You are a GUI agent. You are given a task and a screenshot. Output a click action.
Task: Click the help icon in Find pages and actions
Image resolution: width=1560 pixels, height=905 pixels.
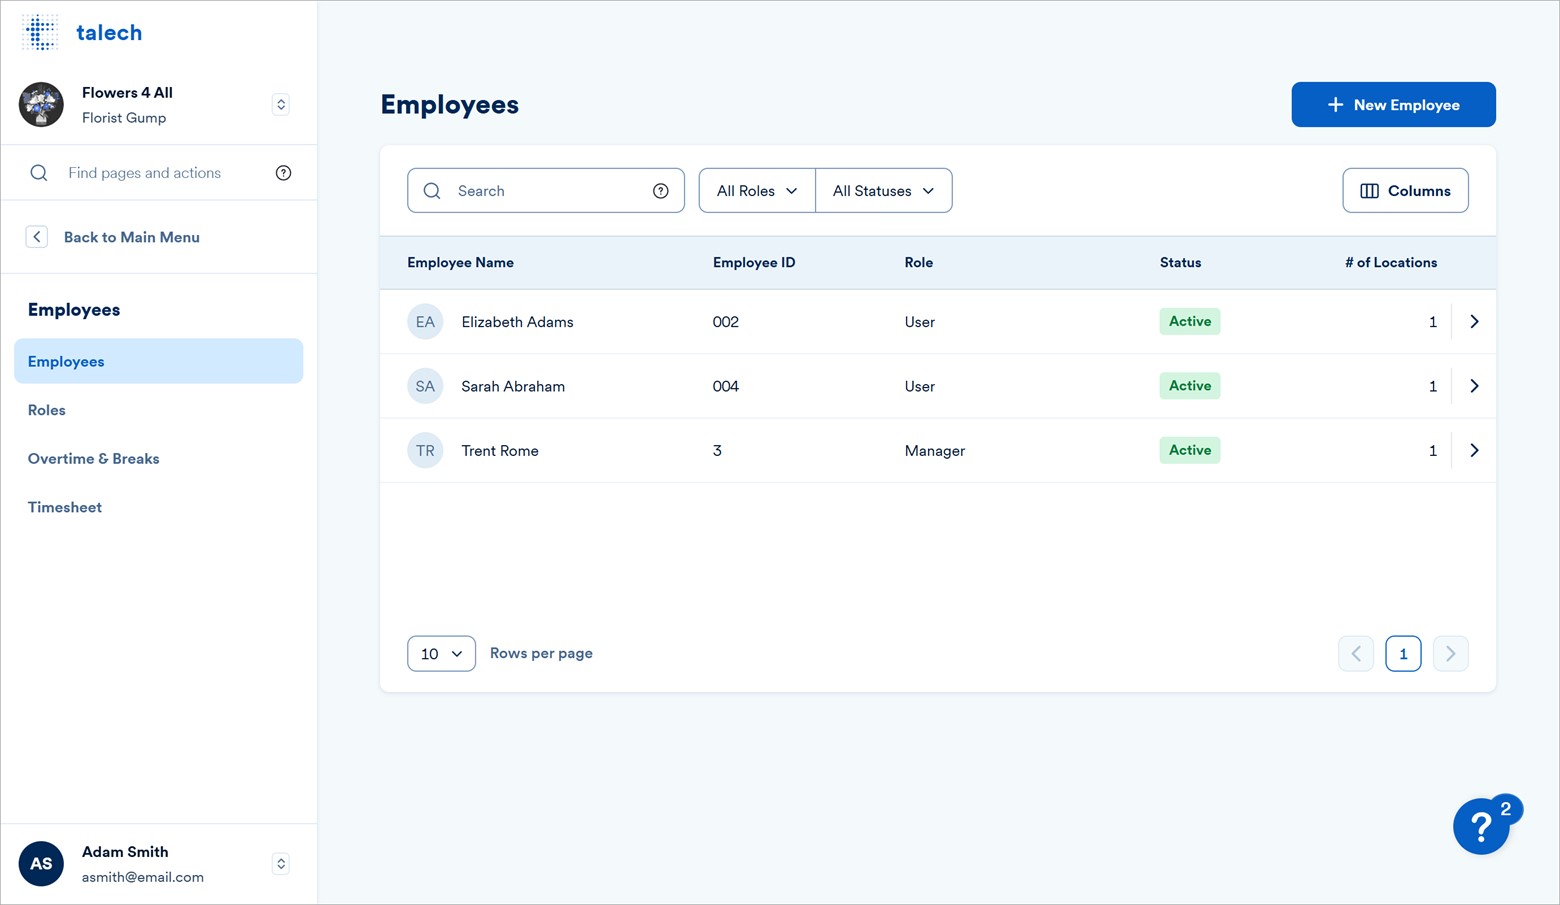click(283, 172)
